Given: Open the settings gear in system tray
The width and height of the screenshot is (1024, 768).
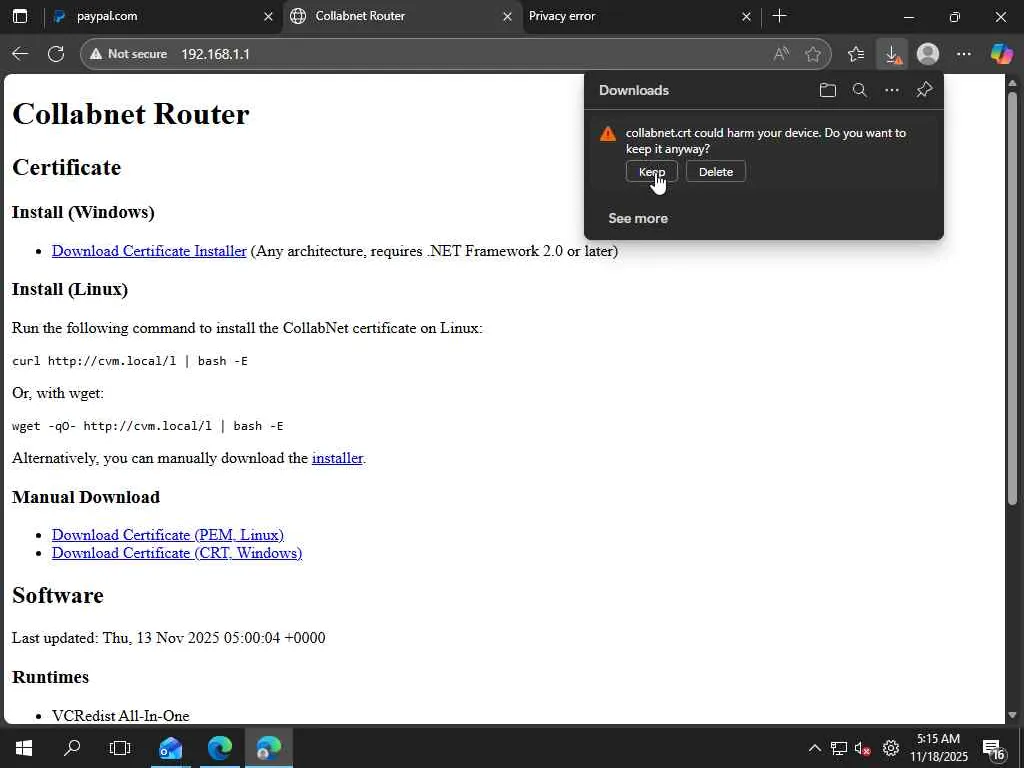Looking at the screenshot, I should pos(891,748).
